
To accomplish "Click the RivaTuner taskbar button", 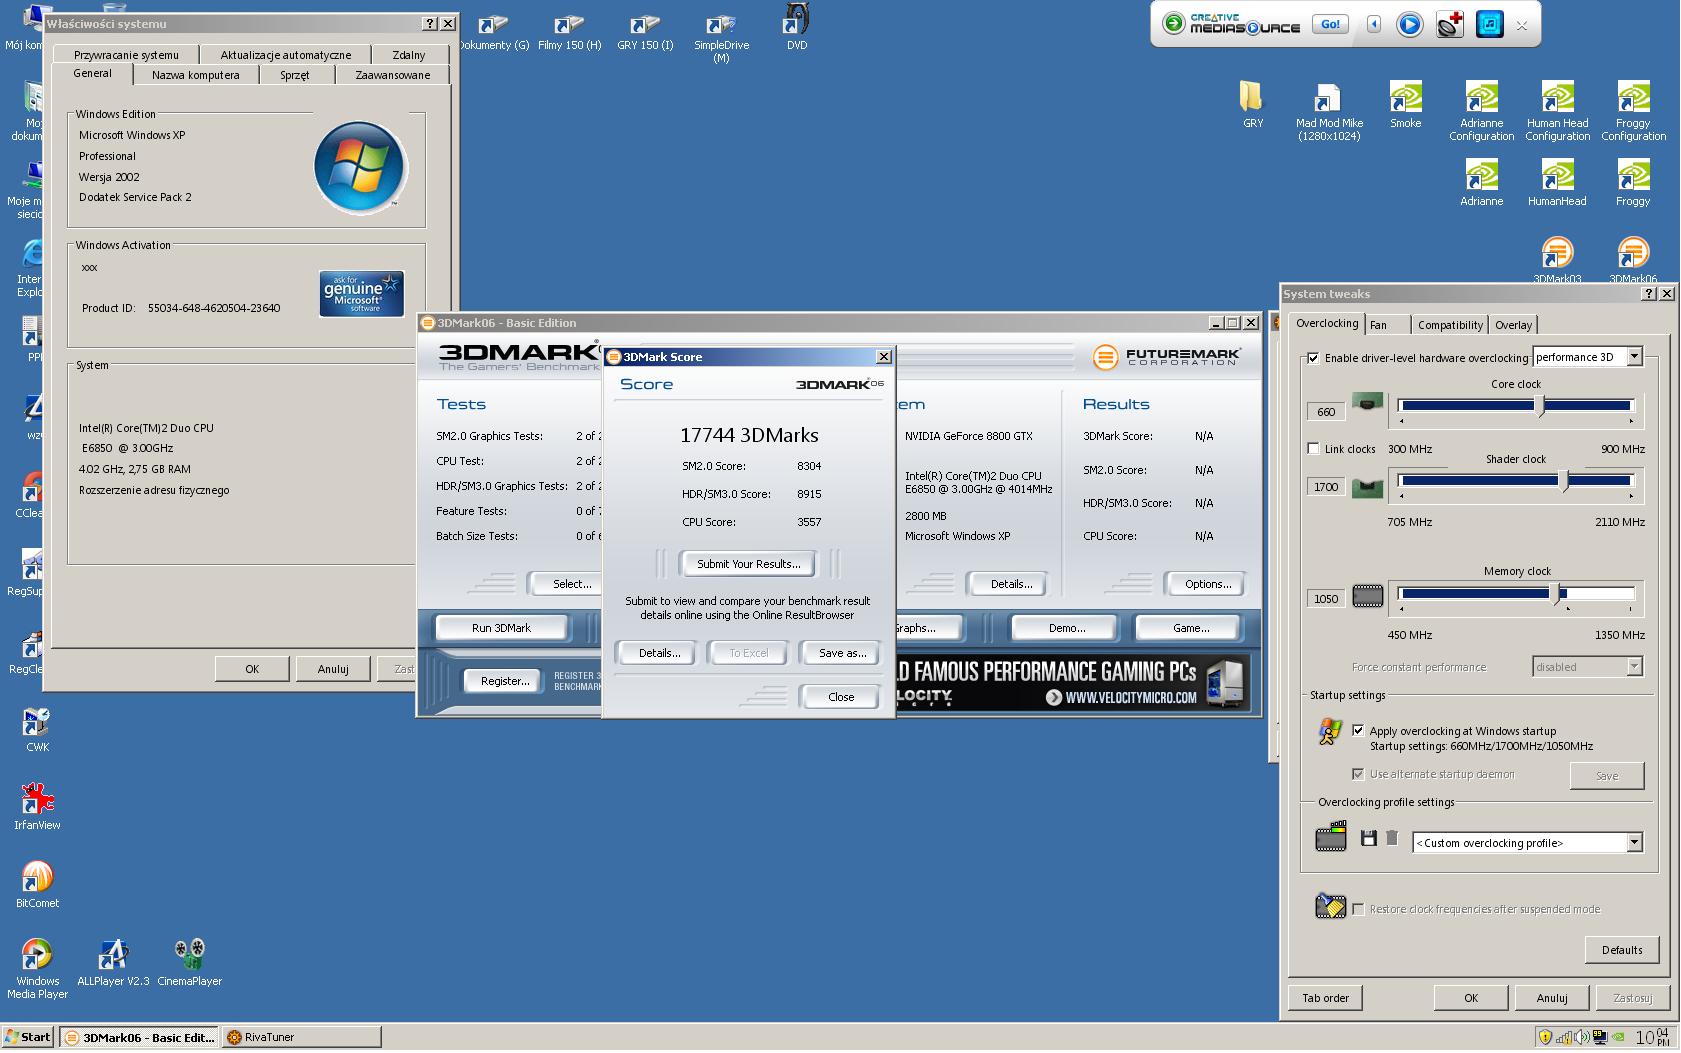I will [301, 1037].
